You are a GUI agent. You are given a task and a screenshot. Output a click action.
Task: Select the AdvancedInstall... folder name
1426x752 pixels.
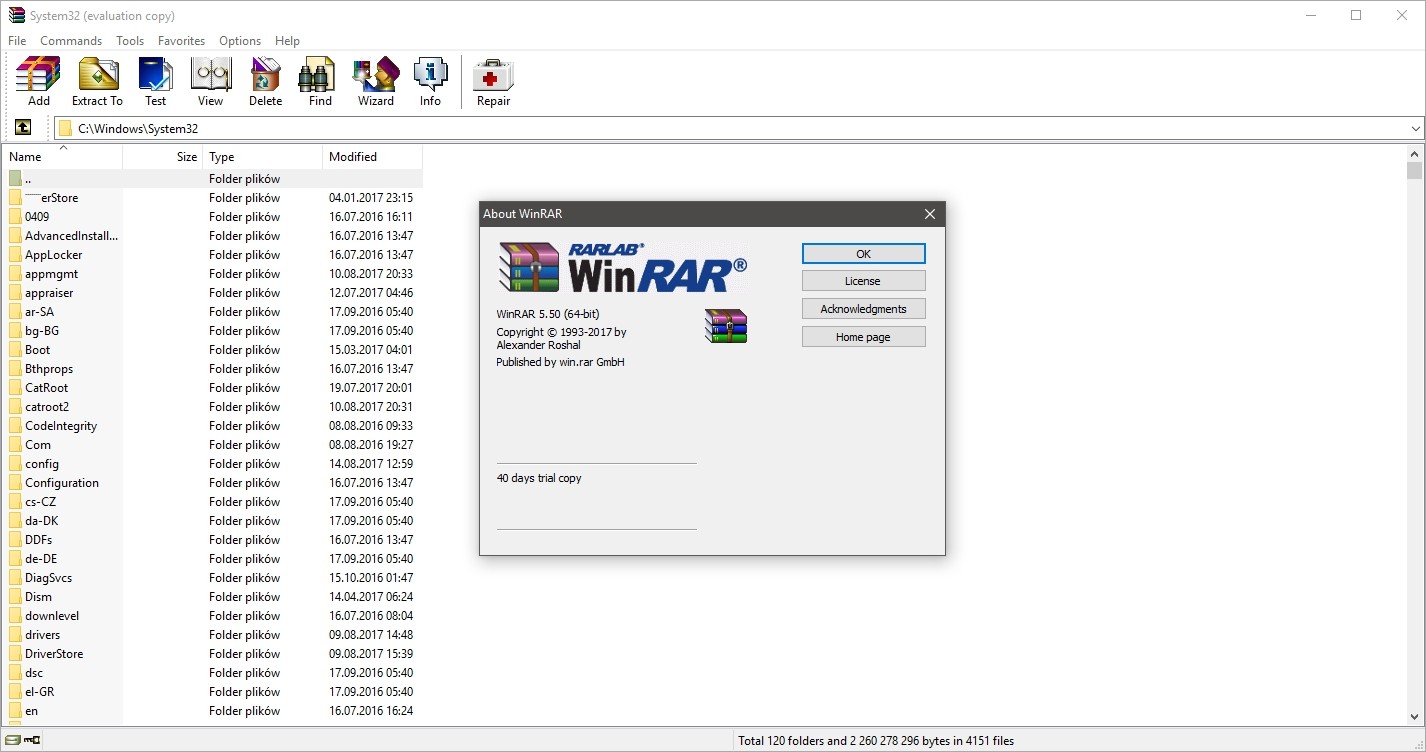click(72, 236)
